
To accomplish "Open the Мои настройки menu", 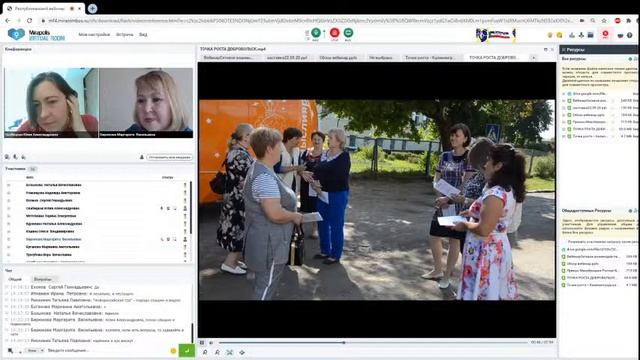I will pyautogui.click(x=94, y=35).
